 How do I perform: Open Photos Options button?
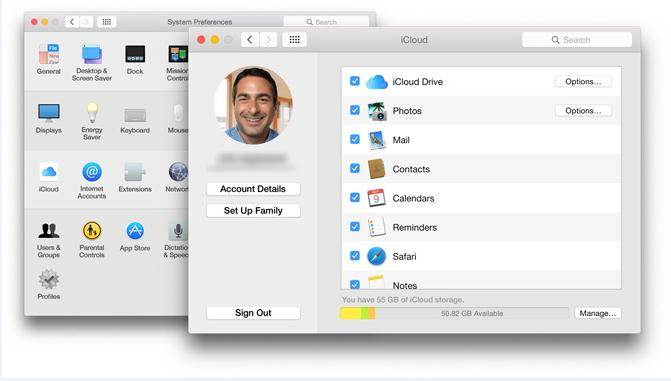(583, 110)
